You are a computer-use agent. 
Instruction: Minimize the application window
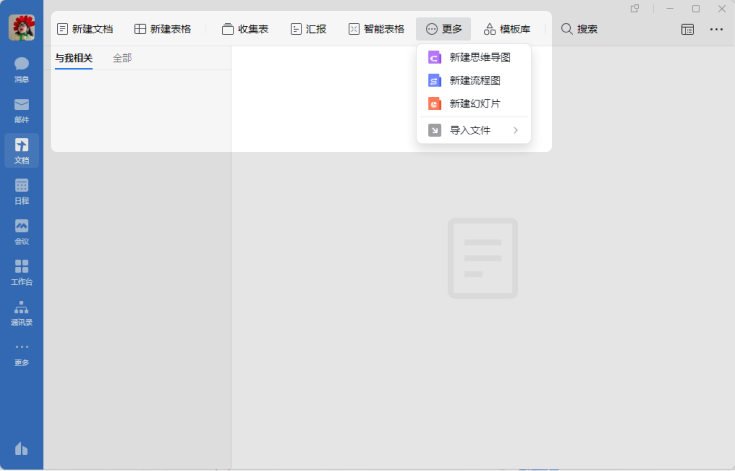tap(670, 8)
